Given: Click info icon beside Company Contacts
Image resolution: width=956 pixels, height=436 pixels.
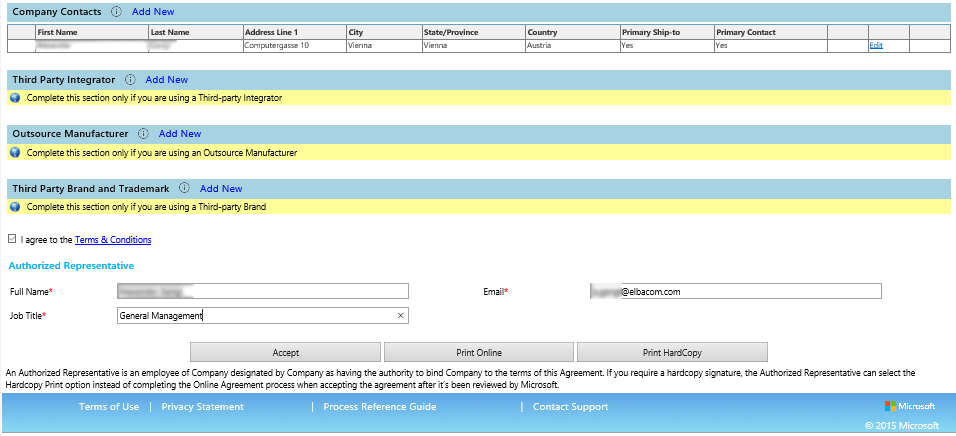Looking at the screenshot, I should (116, 12).
